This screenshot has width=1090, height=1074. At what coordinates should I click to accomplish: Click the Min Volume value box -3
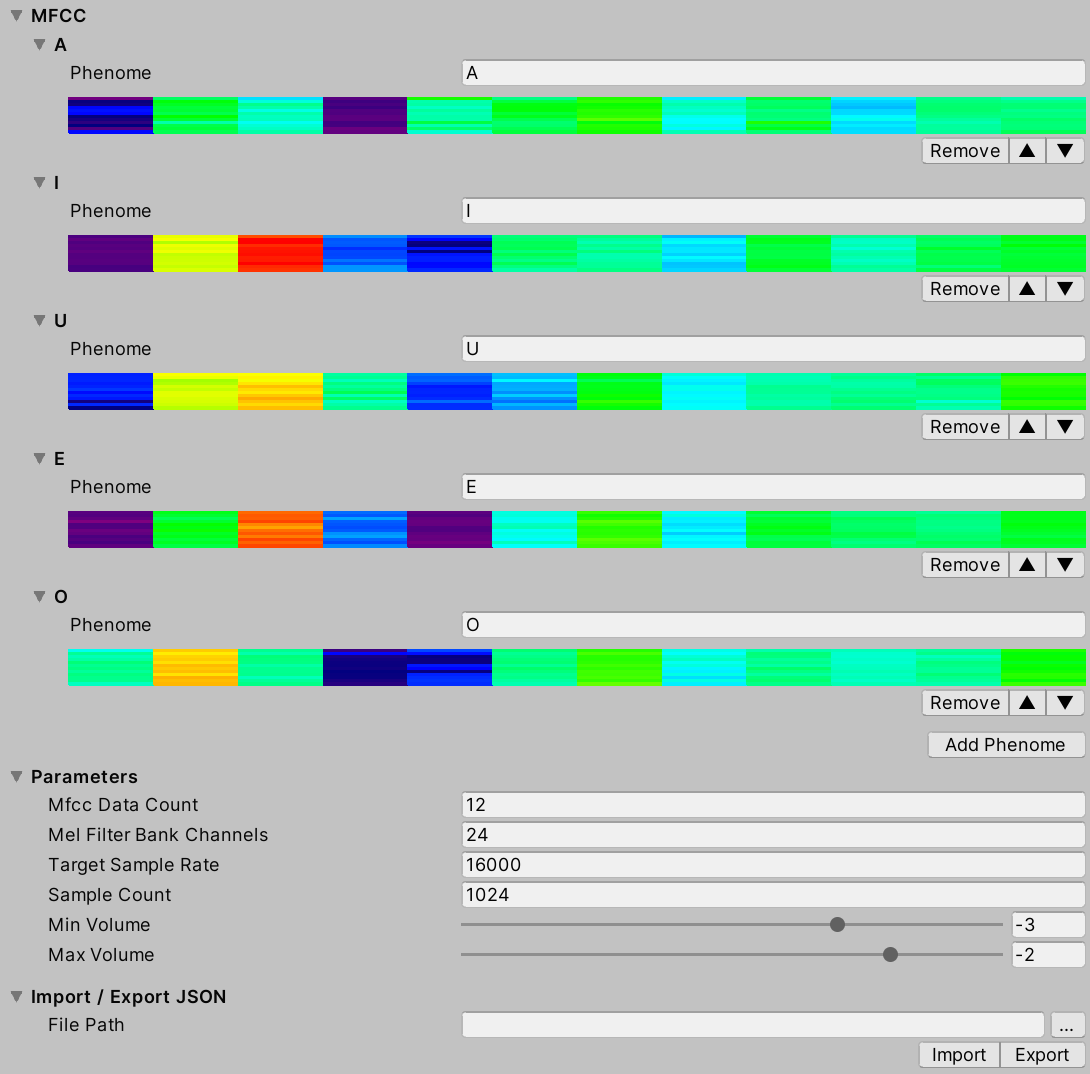1048,925
